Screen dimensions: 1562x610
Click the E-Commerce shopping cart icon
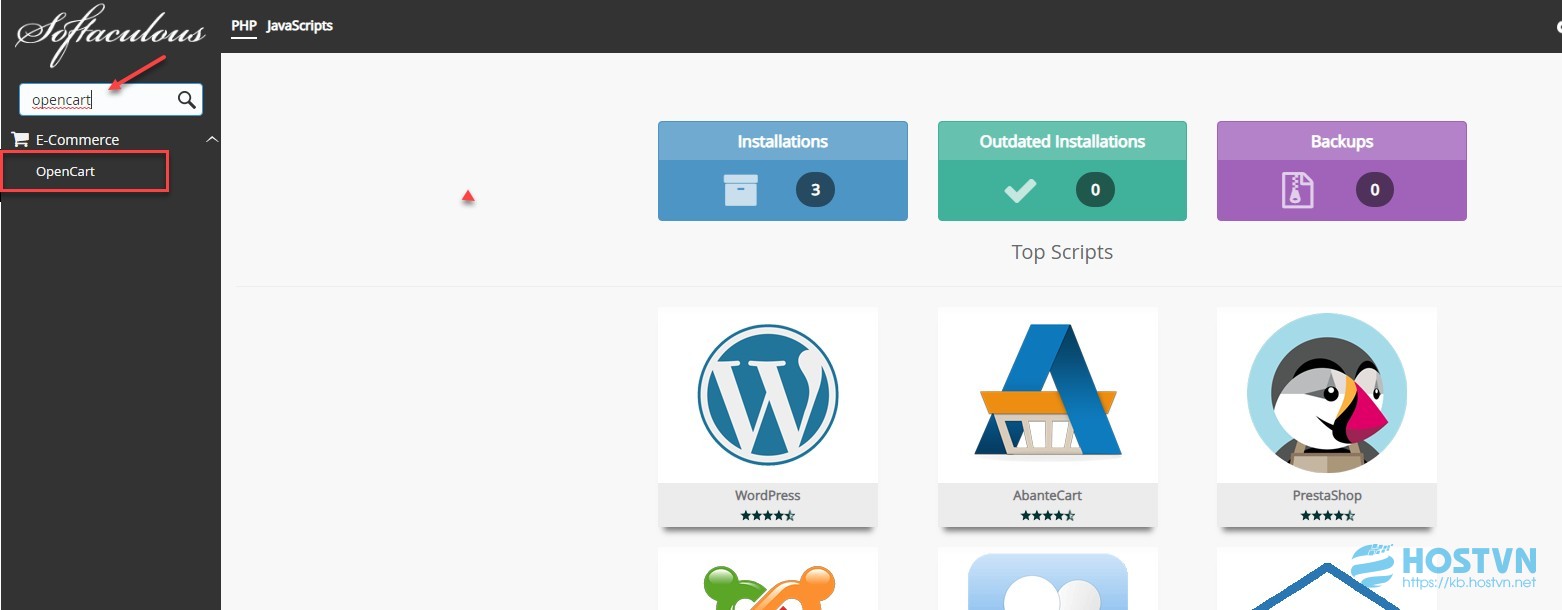20,140
